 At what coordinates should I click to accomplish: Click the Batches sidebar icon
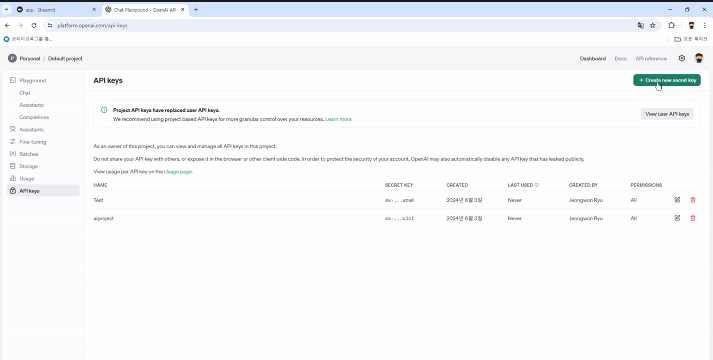13,154
